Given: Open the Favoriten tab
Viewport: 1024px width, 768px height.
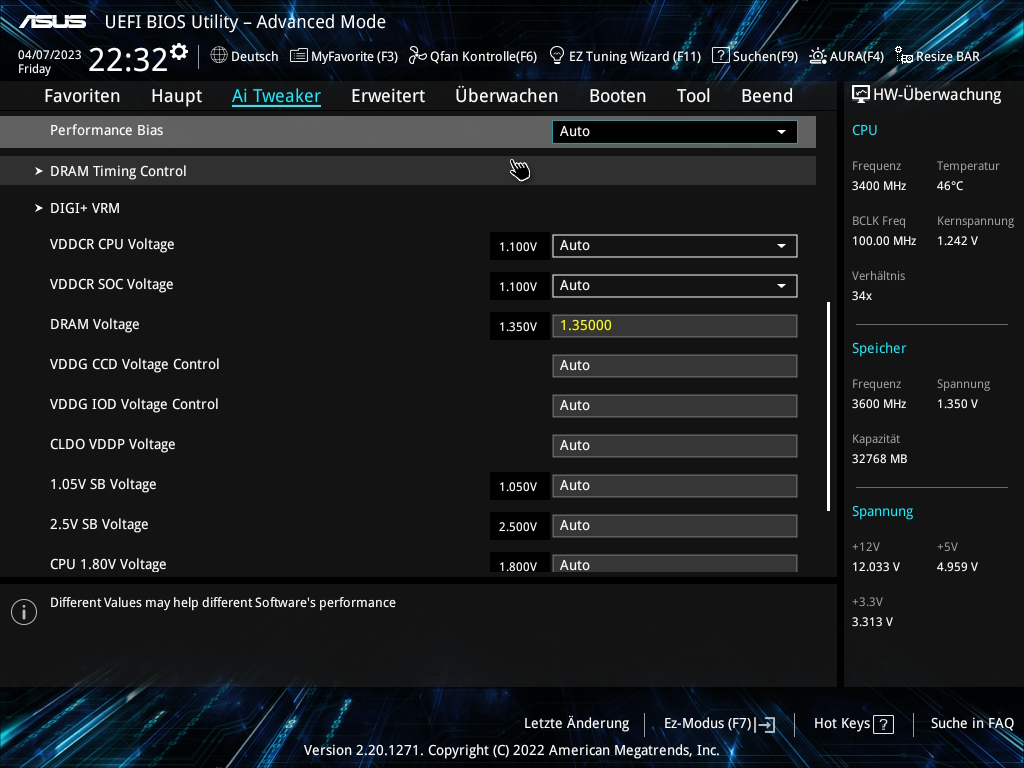Looking at the screenshot, I should point(82,96).
